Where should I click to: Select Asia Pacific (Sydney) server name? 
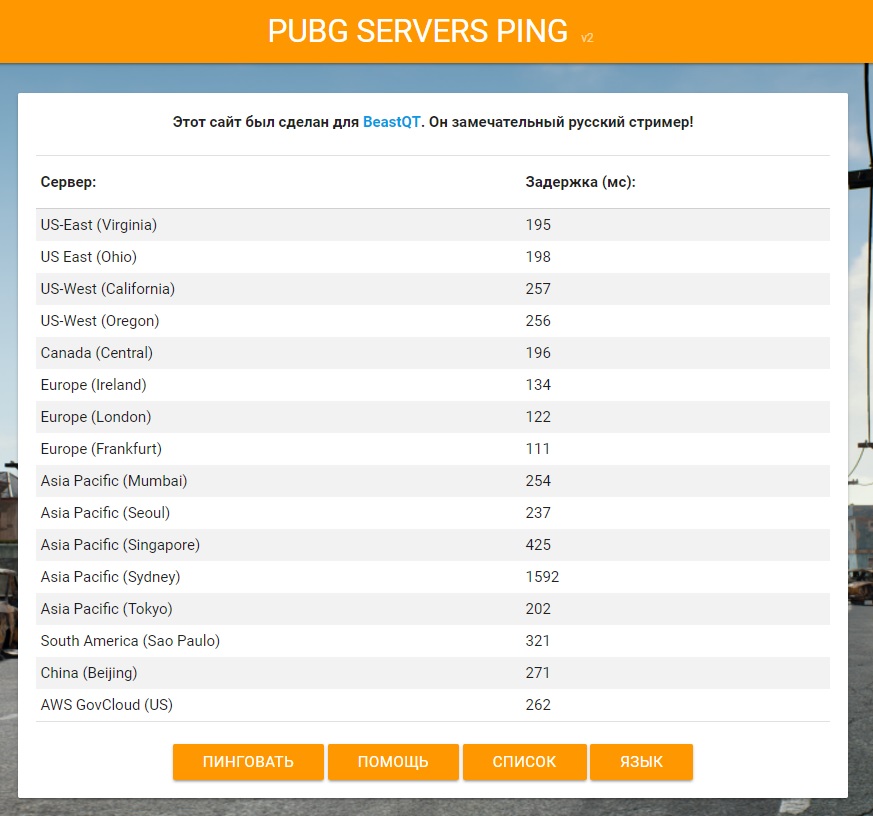(x=110, y=577)
